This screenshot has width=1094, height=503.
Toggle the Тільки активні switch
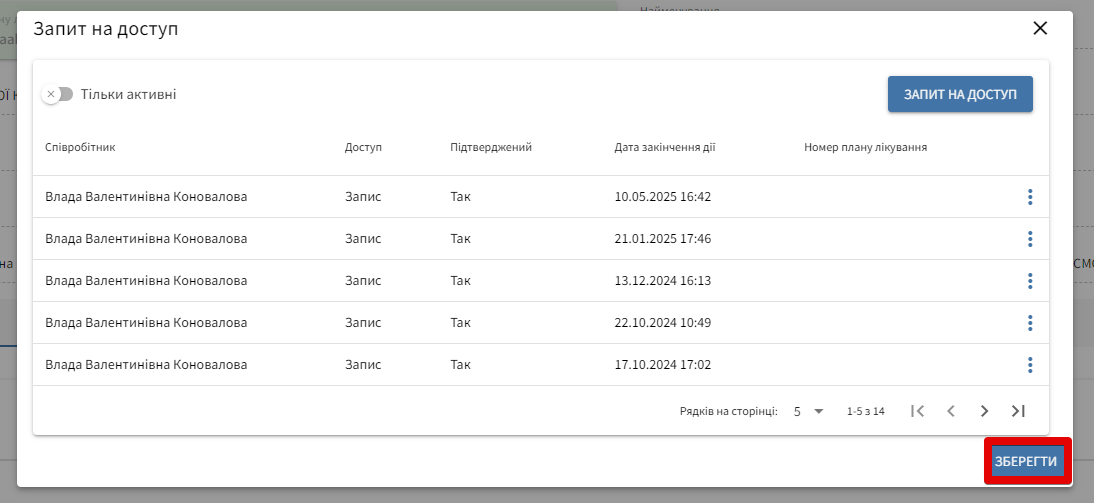pos(58,94)
